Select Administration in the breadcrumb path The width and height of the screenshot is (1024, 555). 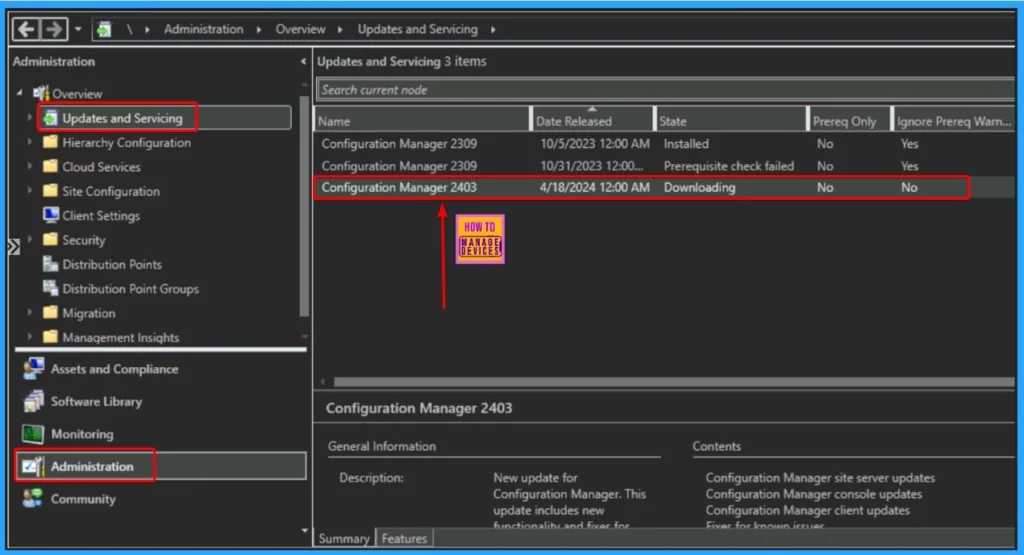pos(203,29)
